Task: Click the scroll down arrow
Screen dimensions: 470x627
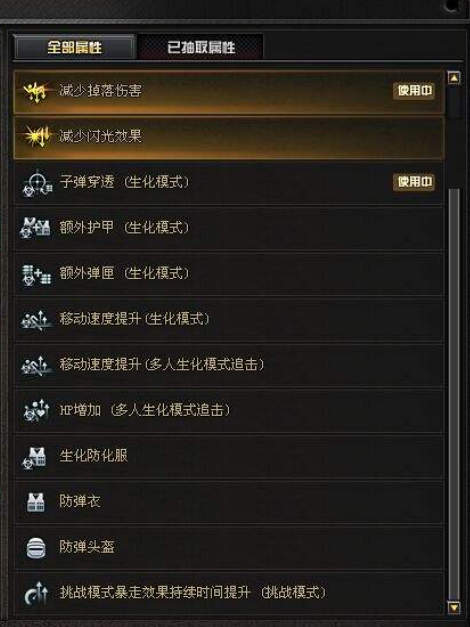Action: (454, 608)
